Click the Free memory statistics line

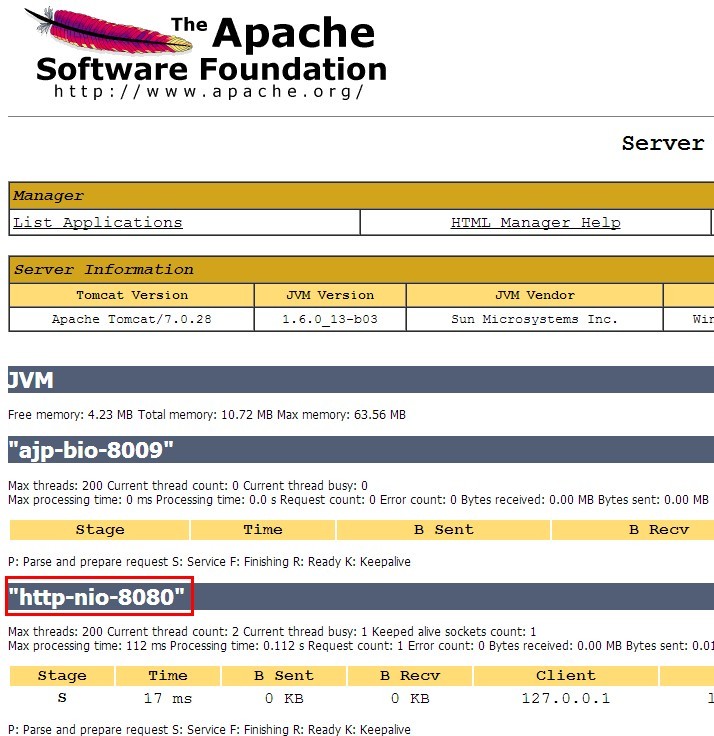207,415
